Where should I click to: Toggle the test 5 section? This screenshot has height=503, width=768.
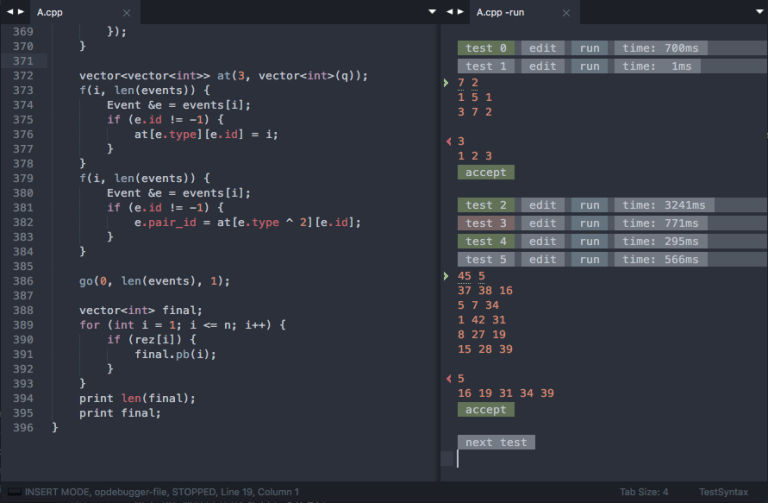pos(486,259)
